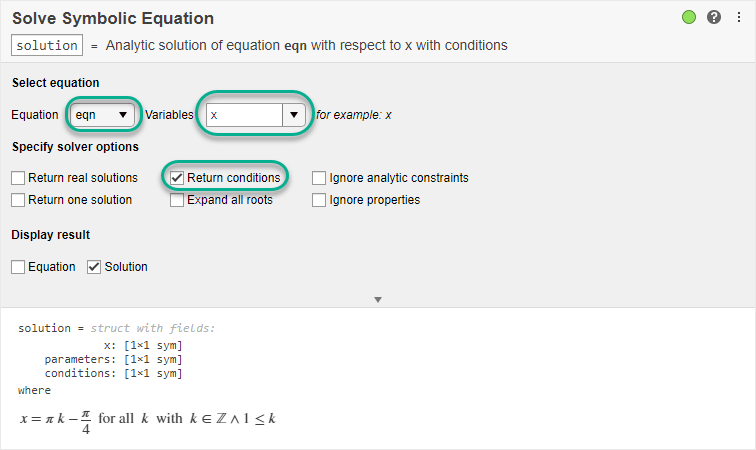
Task: Open the Equation eqn dropdown
Action: coord(103,115)
